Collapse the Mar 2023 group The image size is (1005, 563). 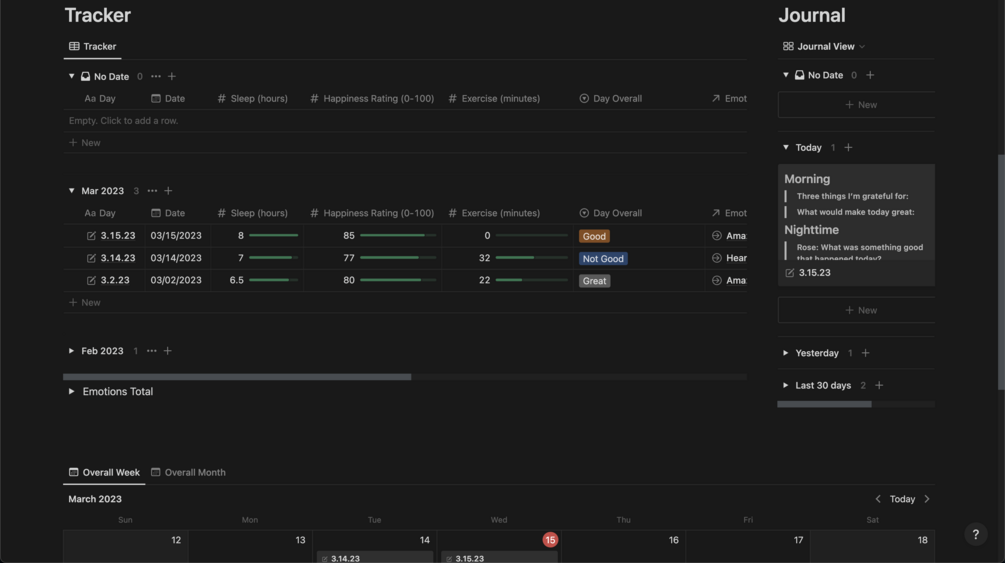[71, 191]
